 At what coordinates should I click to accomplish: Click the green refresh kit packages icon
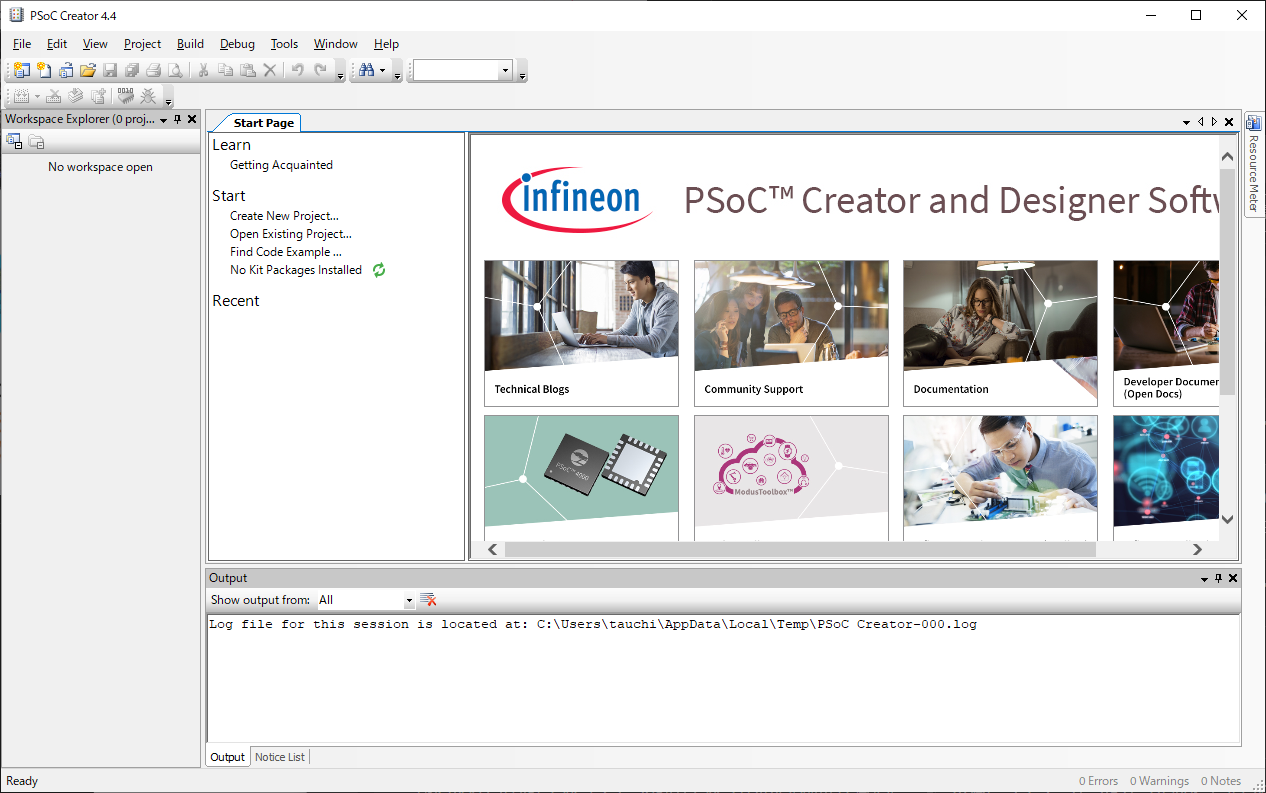(379, 270)
